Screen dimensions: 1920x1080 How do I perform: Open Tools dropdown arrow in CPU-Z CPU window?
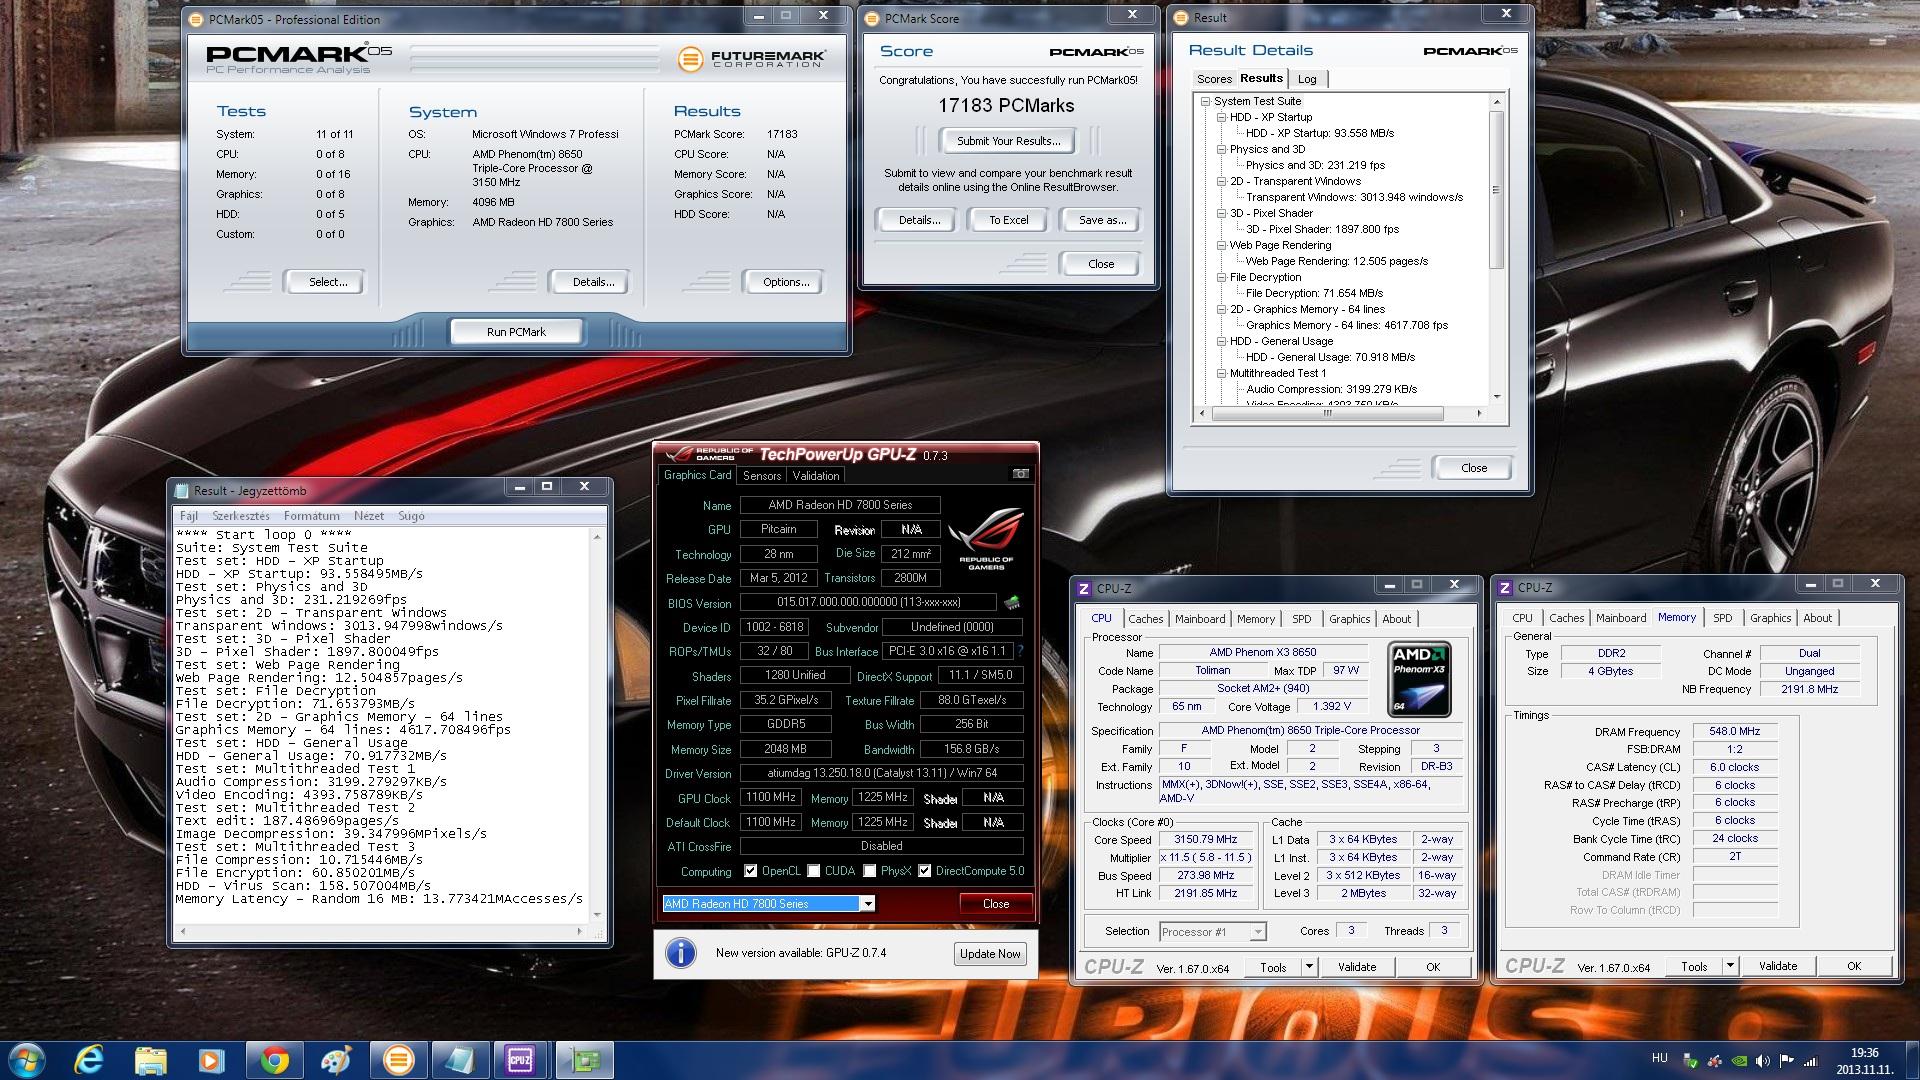pos(1309,967)
